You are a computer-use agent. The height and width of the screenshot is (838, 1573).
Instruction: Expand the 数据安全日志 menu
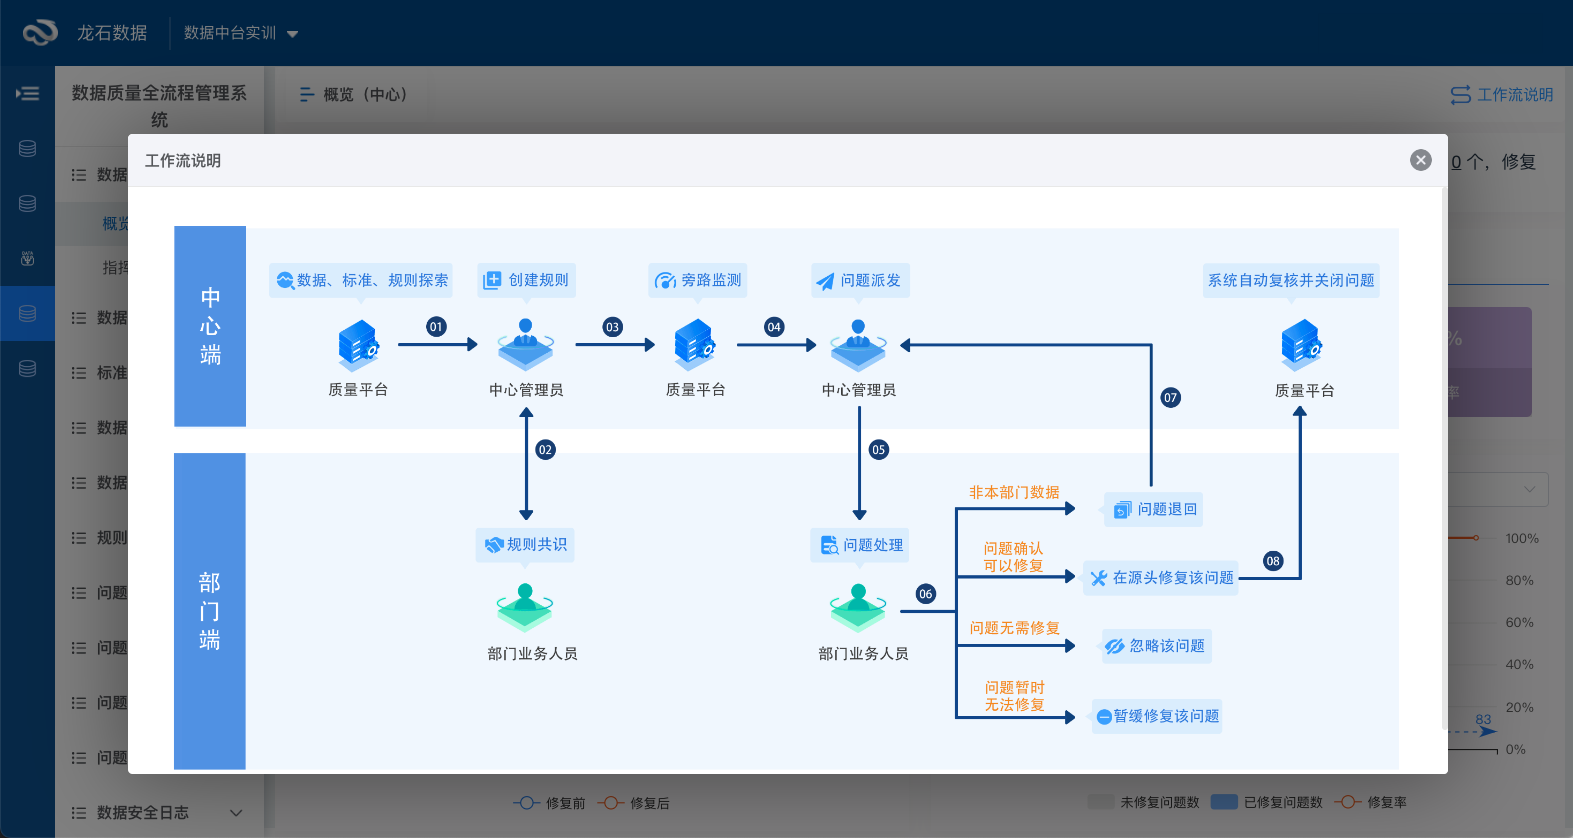236,813
